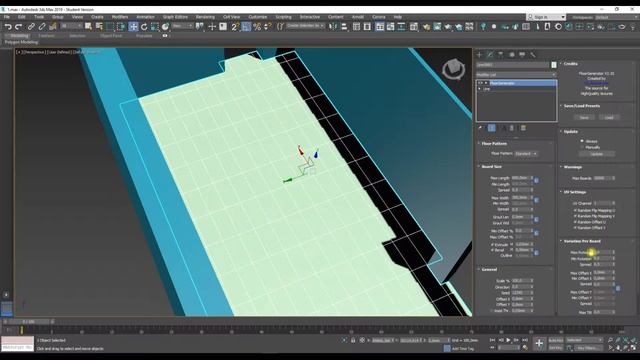Choose the Rectangular Selection Region tool
640x360 pixels.
(x=110, y=27)
